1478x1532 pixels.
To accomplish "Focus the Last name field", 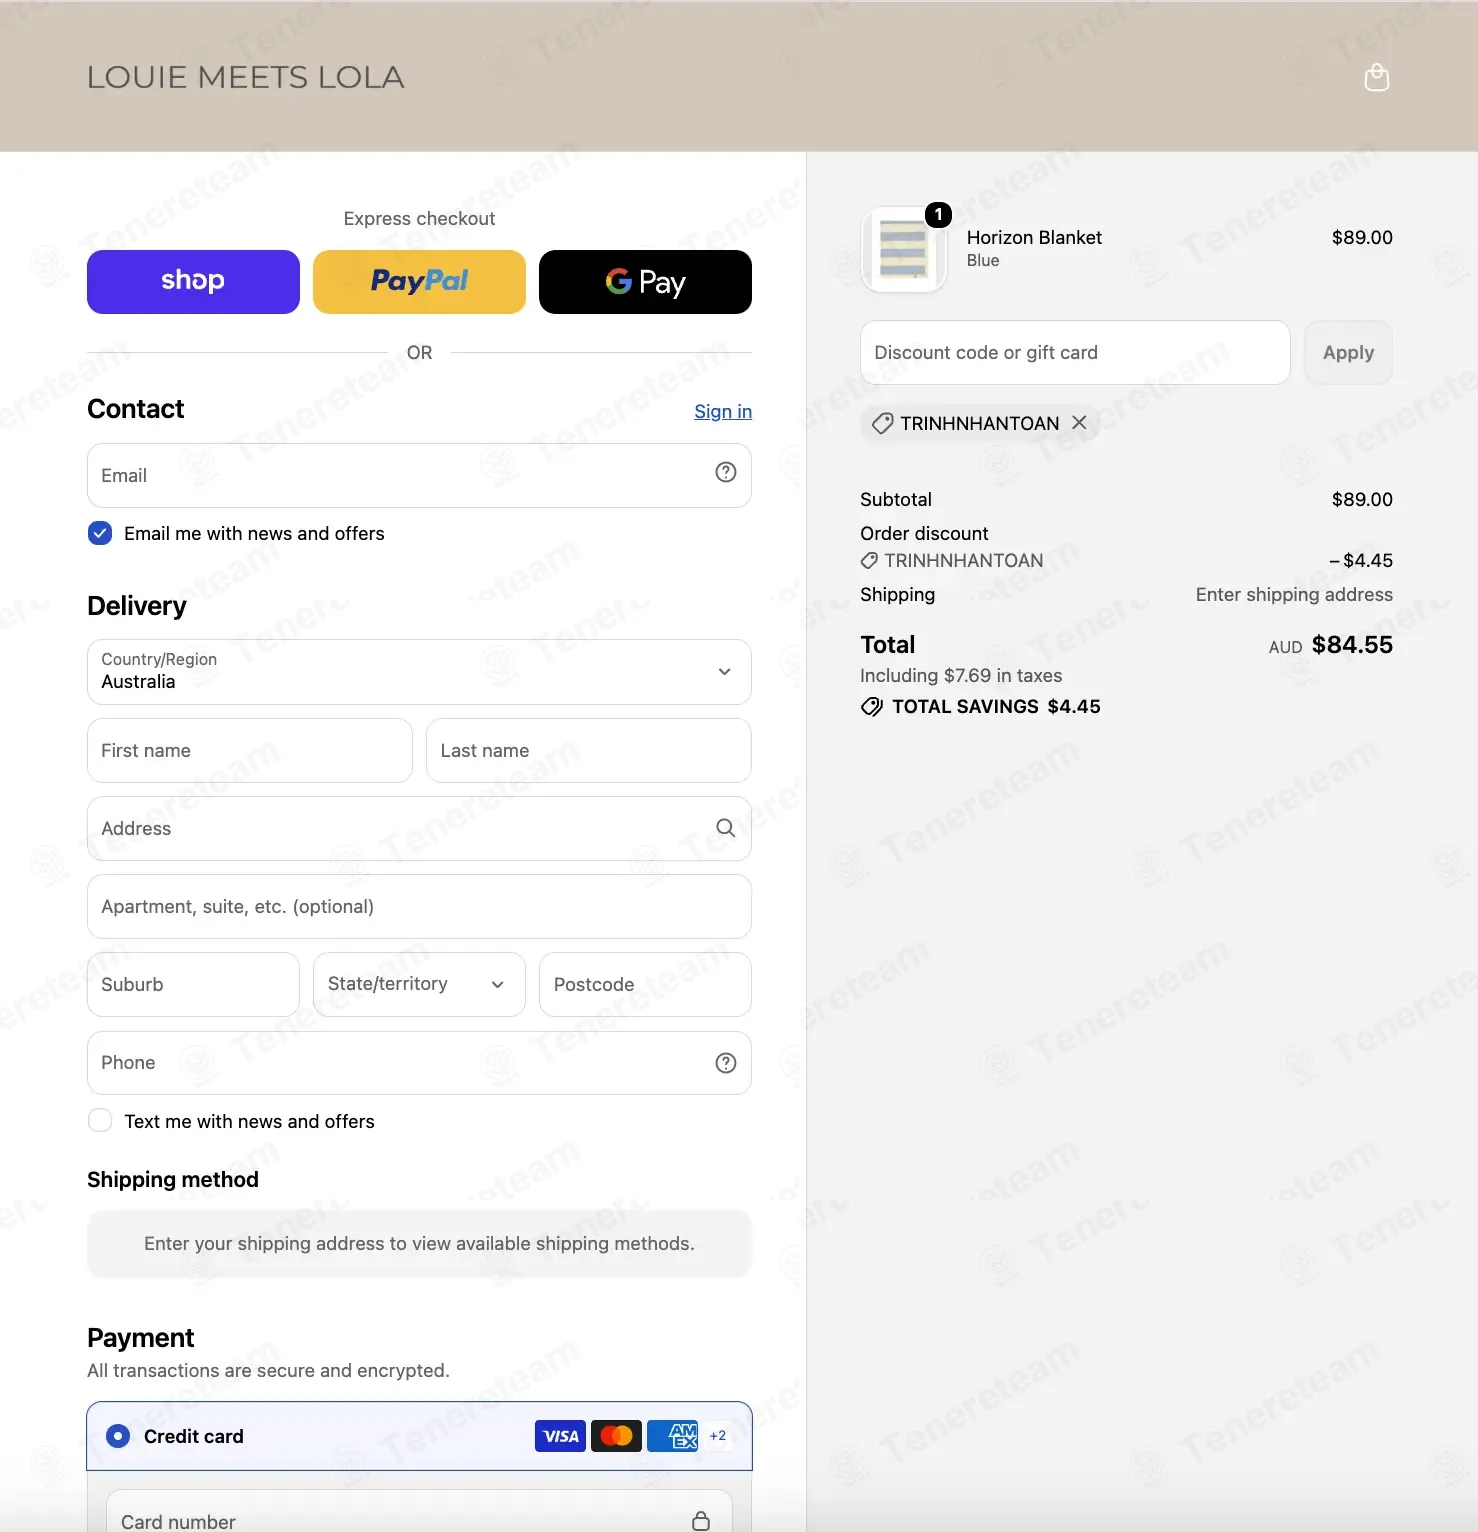I will 589,751.
